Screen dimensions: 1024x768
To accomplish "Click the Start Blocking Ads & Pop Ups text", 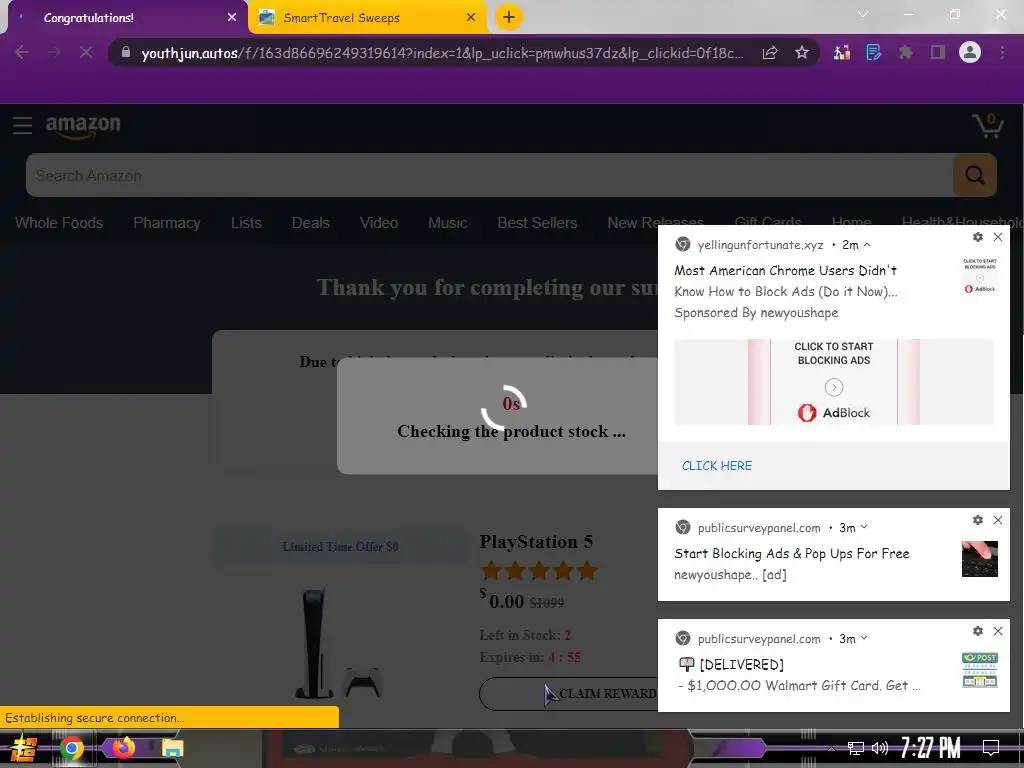I will 792,553.
